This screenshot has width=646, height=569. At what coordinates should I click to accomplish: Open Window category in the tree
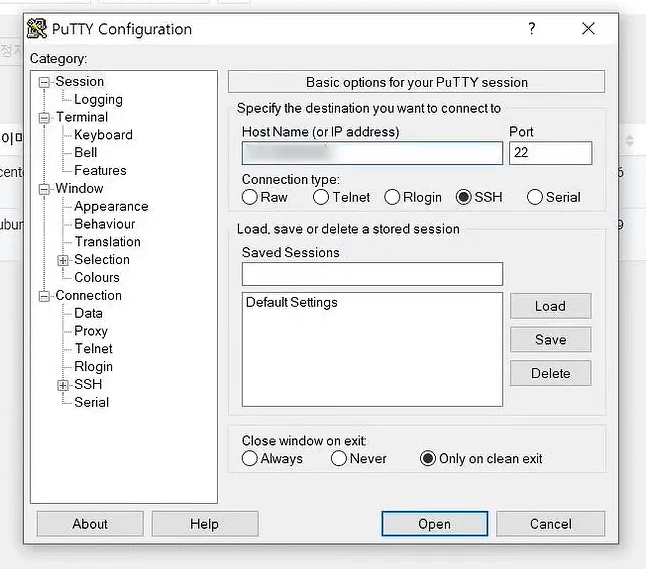(80, 188)
